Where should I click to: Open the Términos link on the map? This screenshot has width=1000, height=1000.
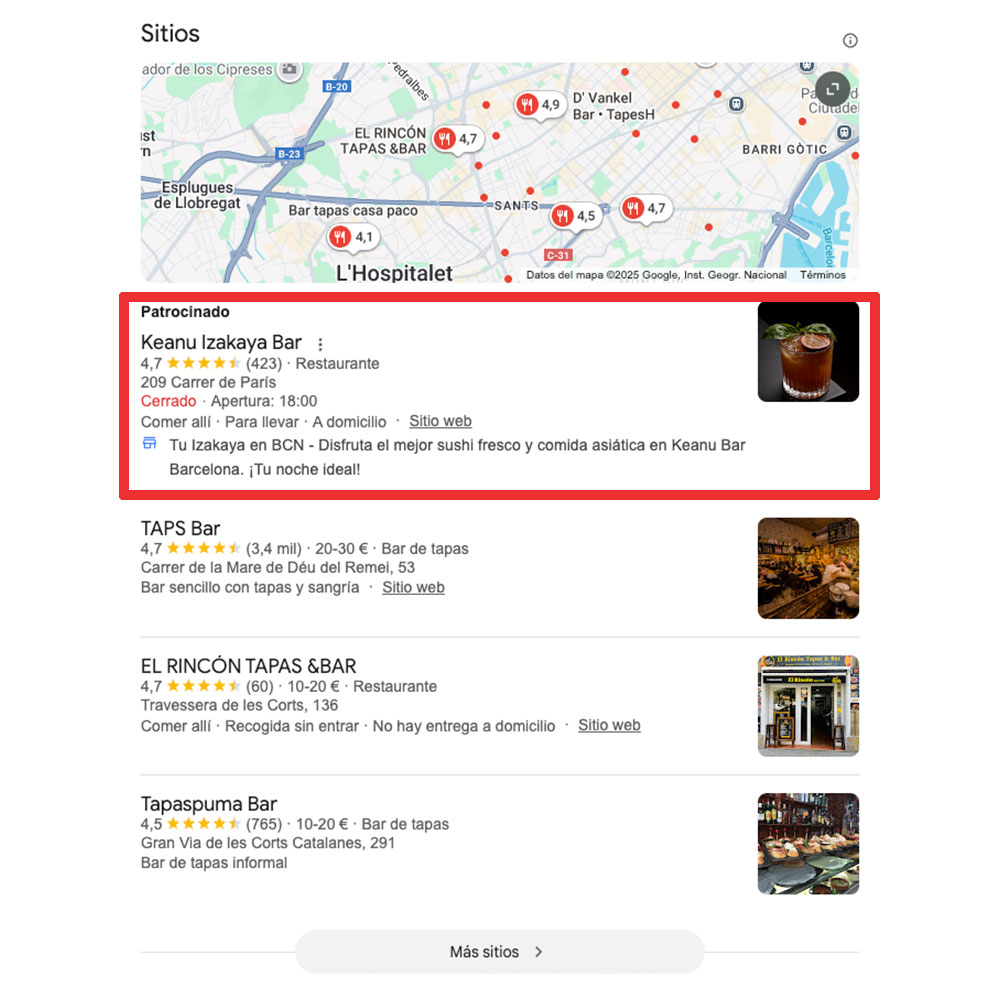pyautogui.click(x=823, y=275)
